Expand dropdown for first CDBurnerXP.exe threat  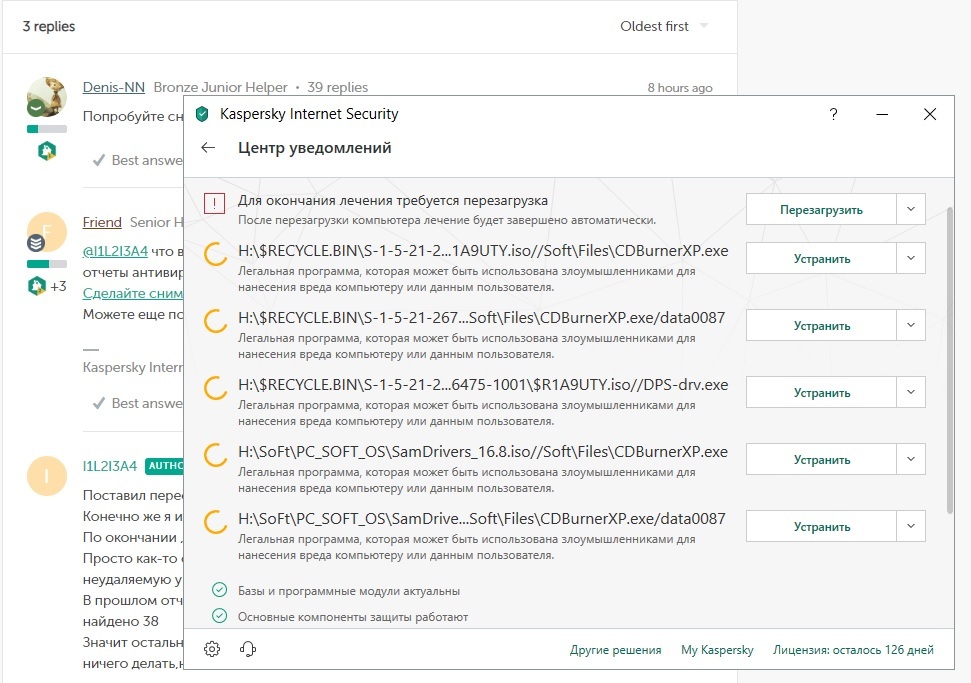910,258
